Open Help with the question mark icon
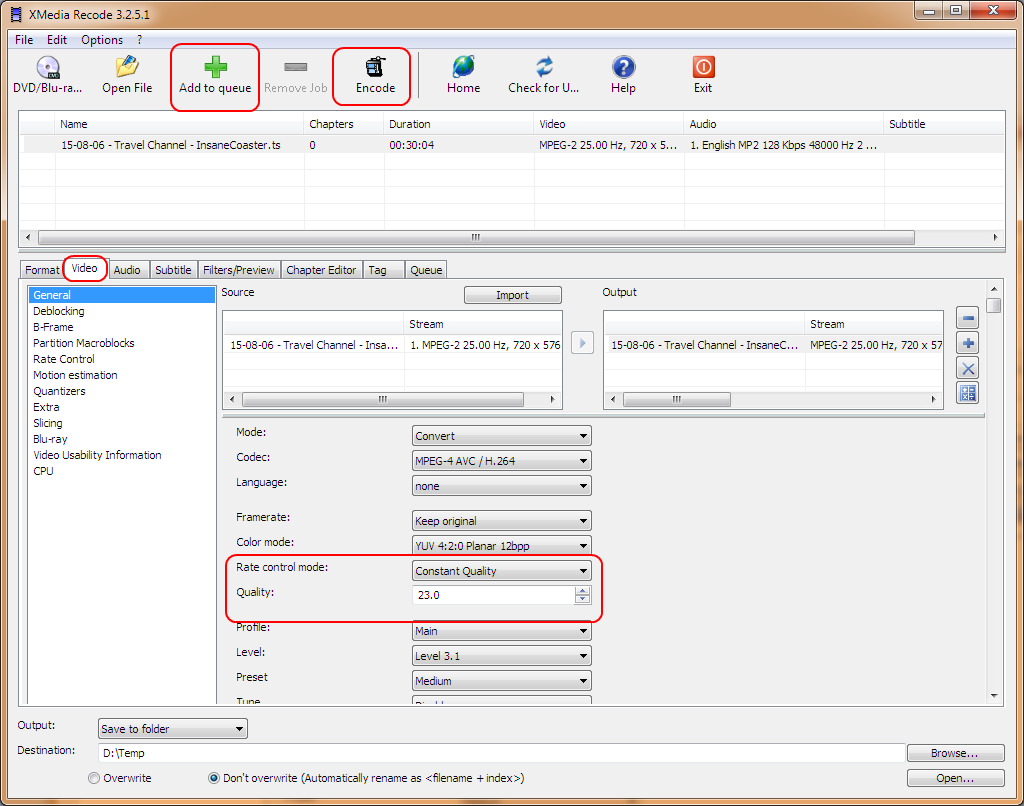 [x=623, y=67]
